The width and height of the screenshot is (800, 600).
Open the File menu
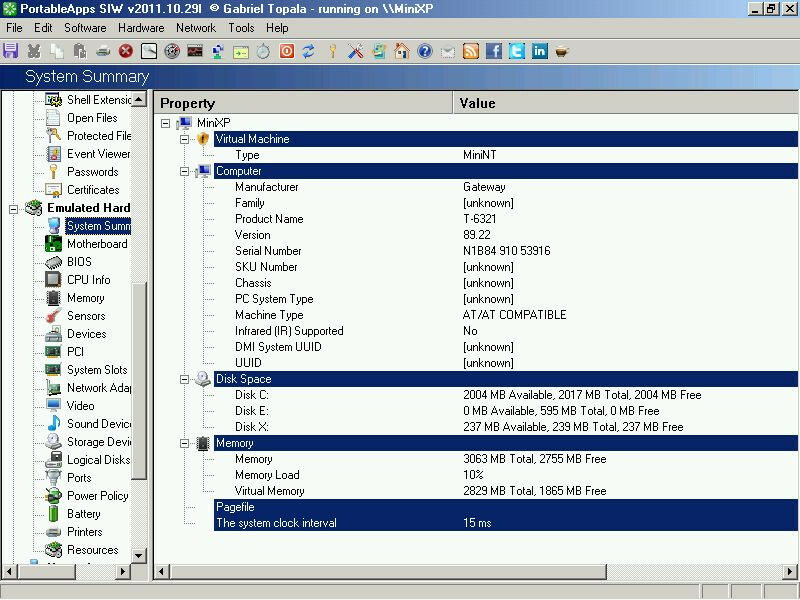point(14,28)
